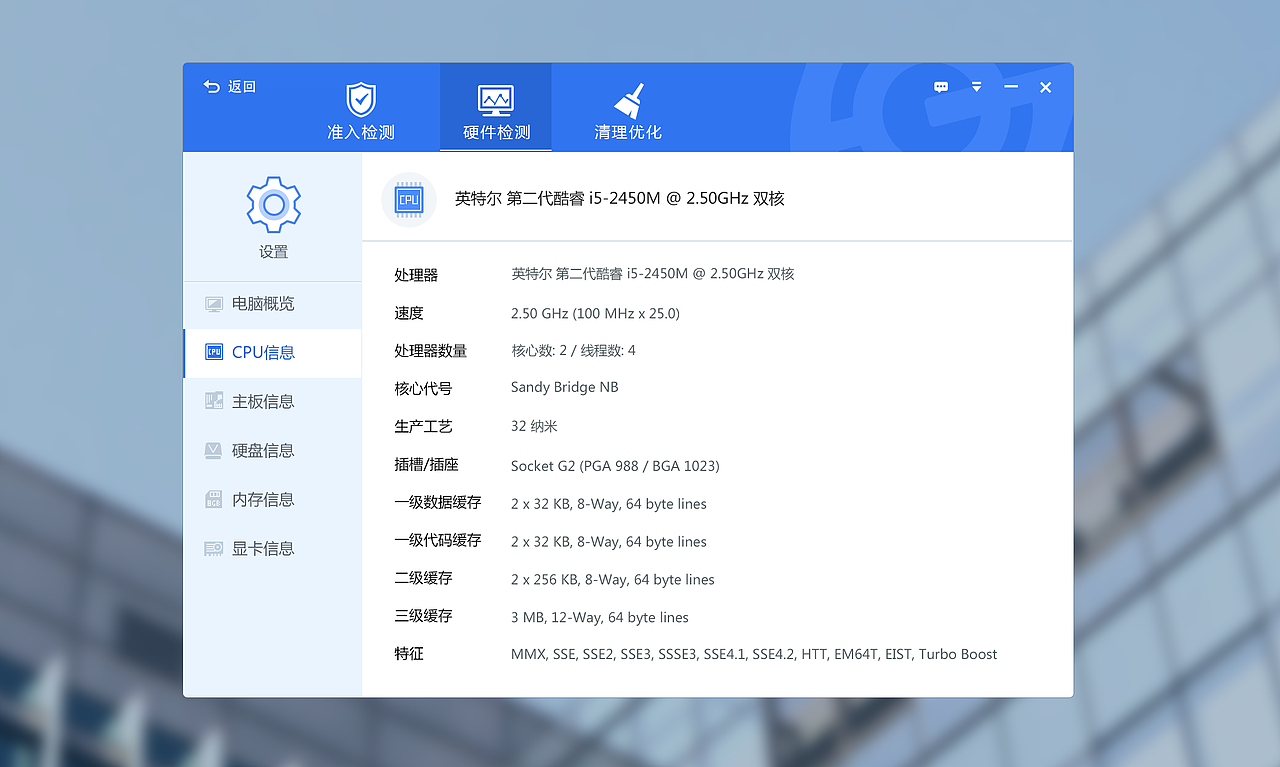Click the 硬盘信息 disk icon
The width and height of the screenshot is (1280, 767).
coord(213,450)
